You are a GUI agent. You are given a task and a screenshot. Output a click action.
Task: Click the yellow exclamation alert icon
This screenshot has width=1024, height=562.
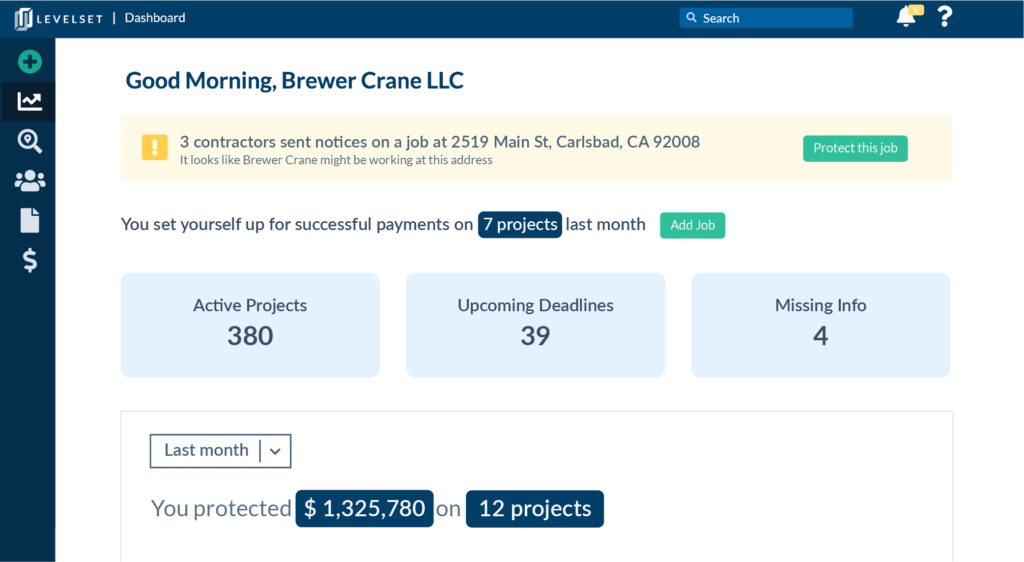coord(155,148)
